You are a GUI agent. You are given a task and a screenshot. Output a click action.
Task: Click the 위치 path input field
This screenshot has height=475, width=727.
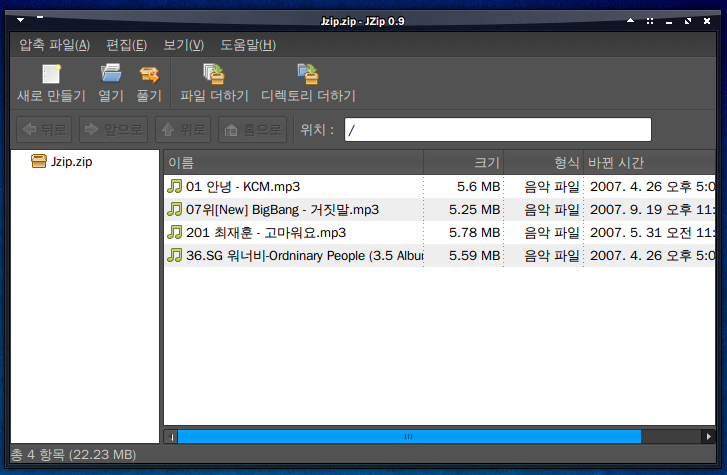click(497, 129)
